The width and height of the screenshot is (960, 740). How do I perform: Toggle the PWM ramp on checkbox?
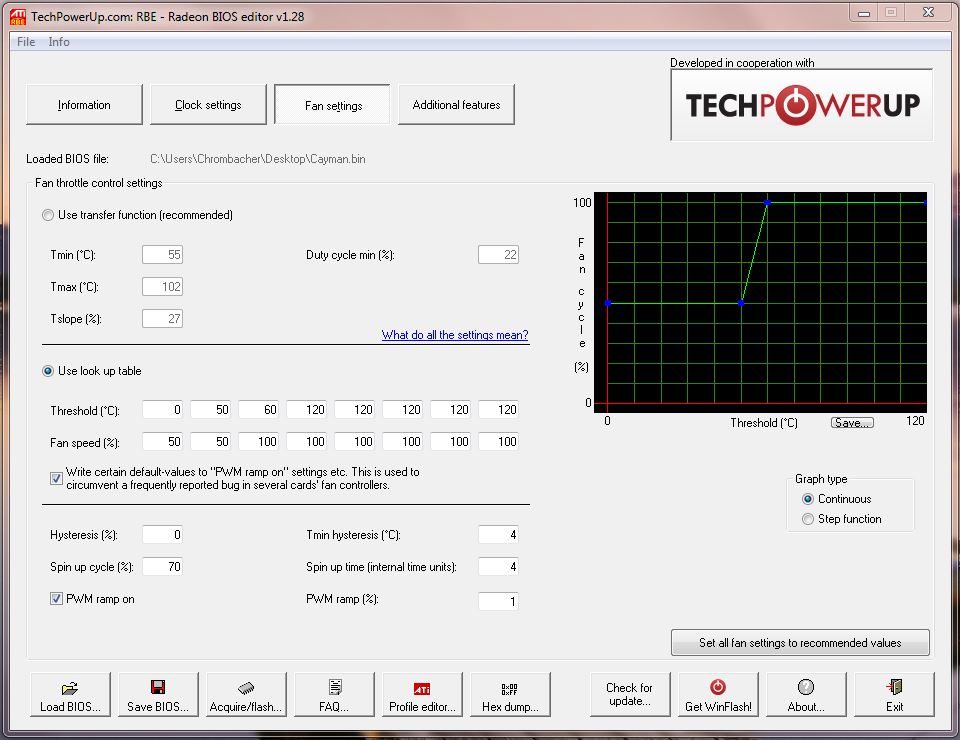point(56,599)
